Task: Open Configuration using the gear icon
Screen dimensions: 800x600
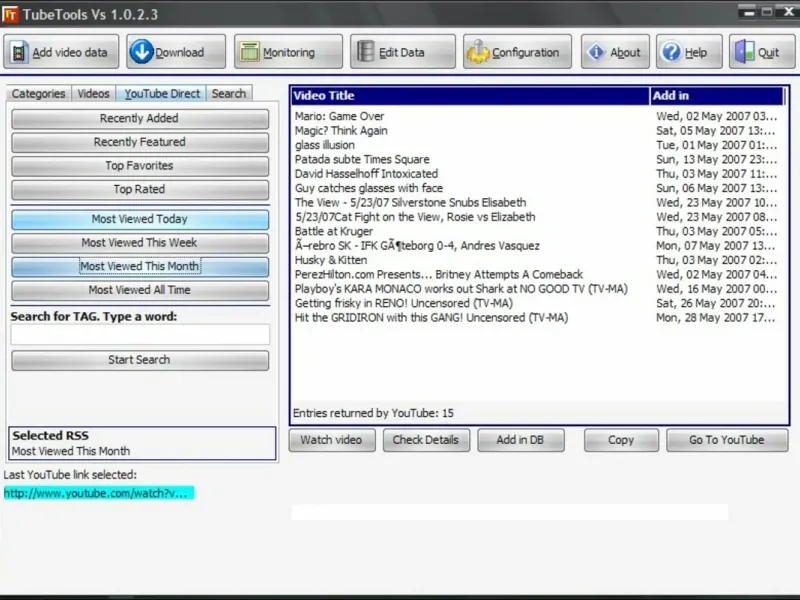Action: pyautogui.click(x=478, y=52)
